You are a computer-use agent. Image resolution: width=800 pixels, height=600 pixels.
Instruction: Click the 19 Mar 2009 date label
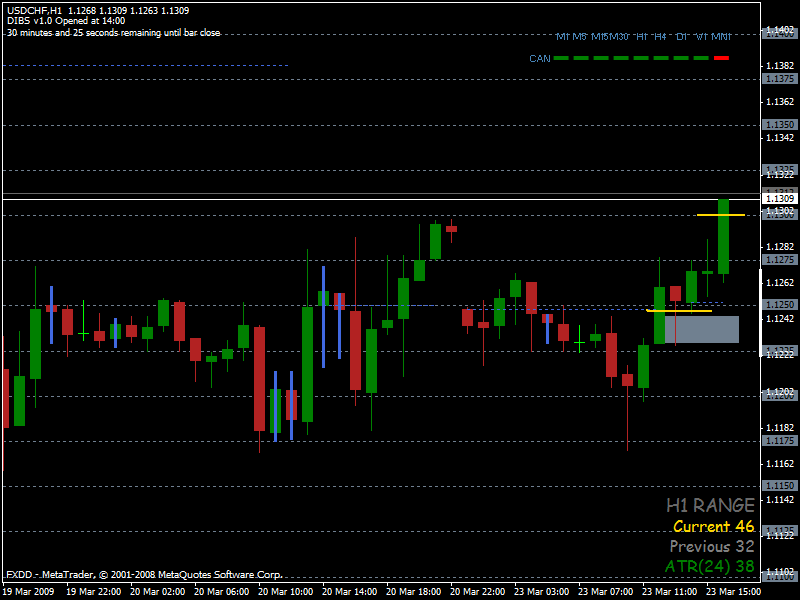[x=29, y=592]
